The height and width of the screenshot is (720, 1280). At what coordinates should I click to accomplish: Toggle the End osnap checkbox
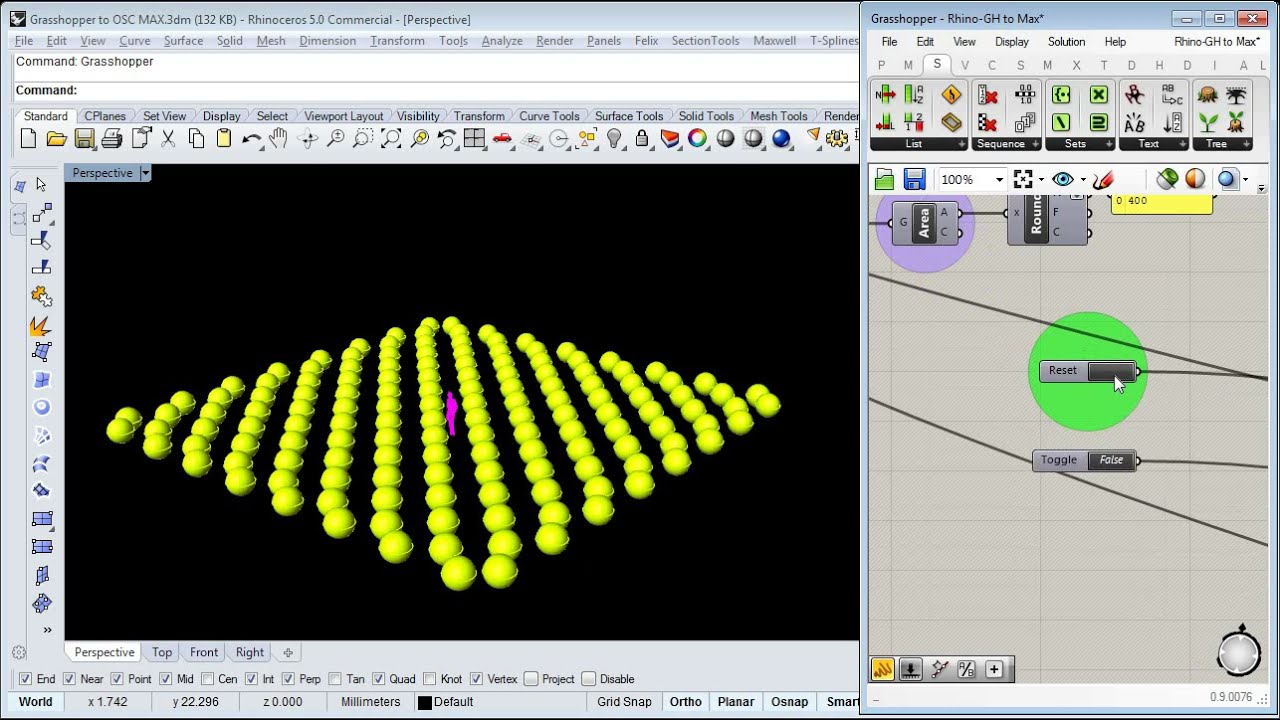tap(25, 679)
